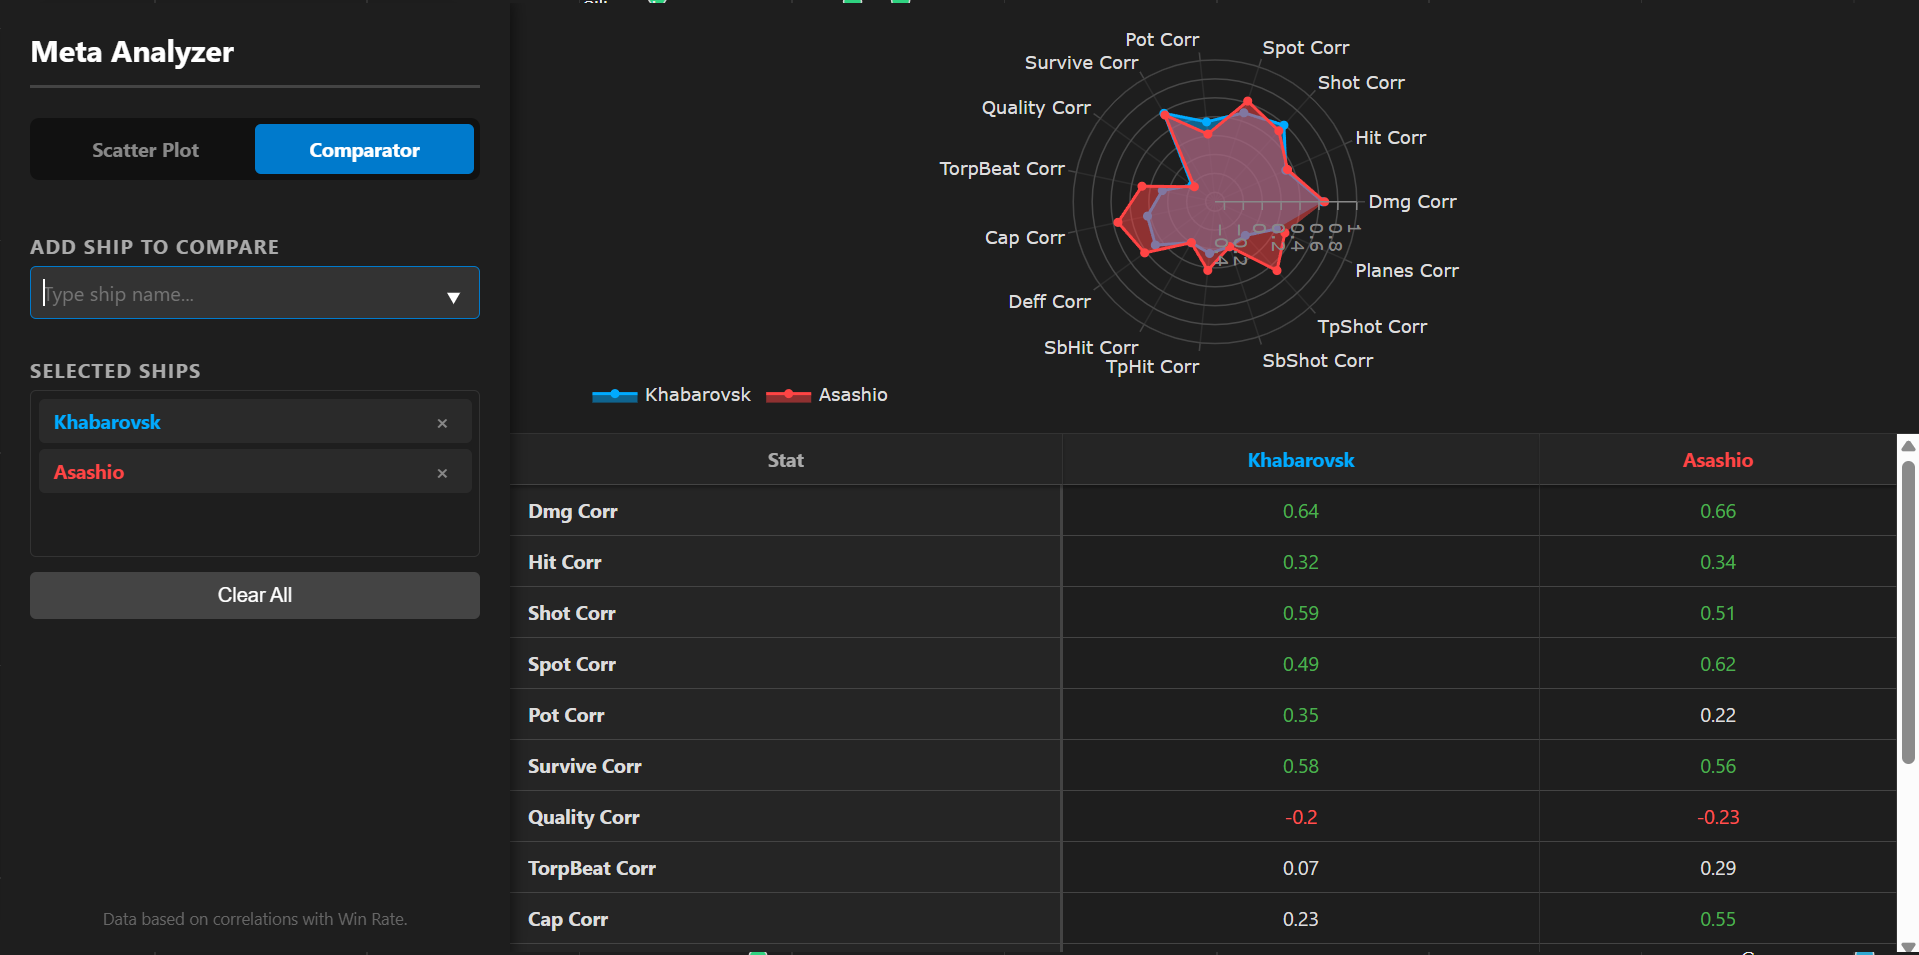Click the table scrollbar up arrow

point(1908,446)
